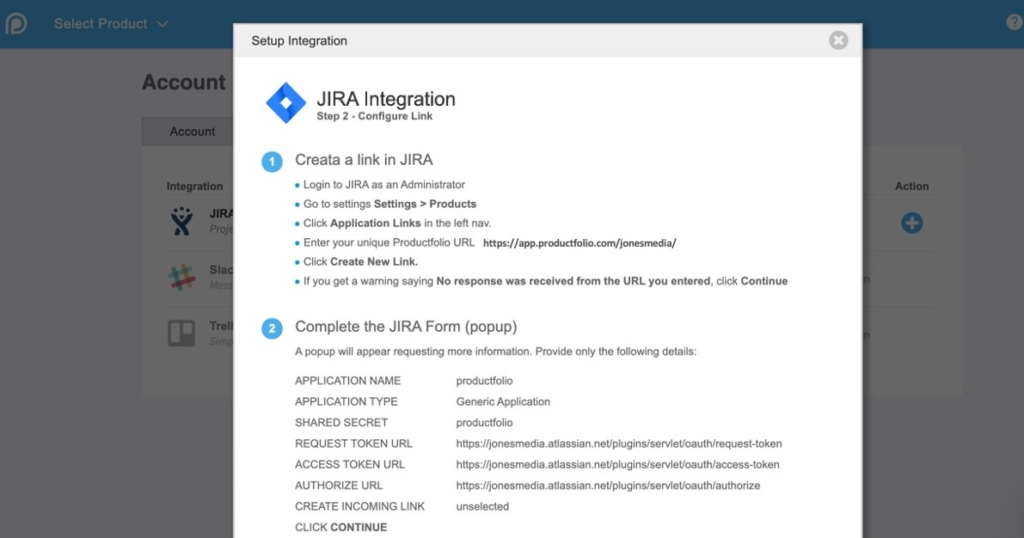This screenshot has height=538, width=1024.
Task: Click the 'Account' page heading behind dialog
Action: coord(184,82)
